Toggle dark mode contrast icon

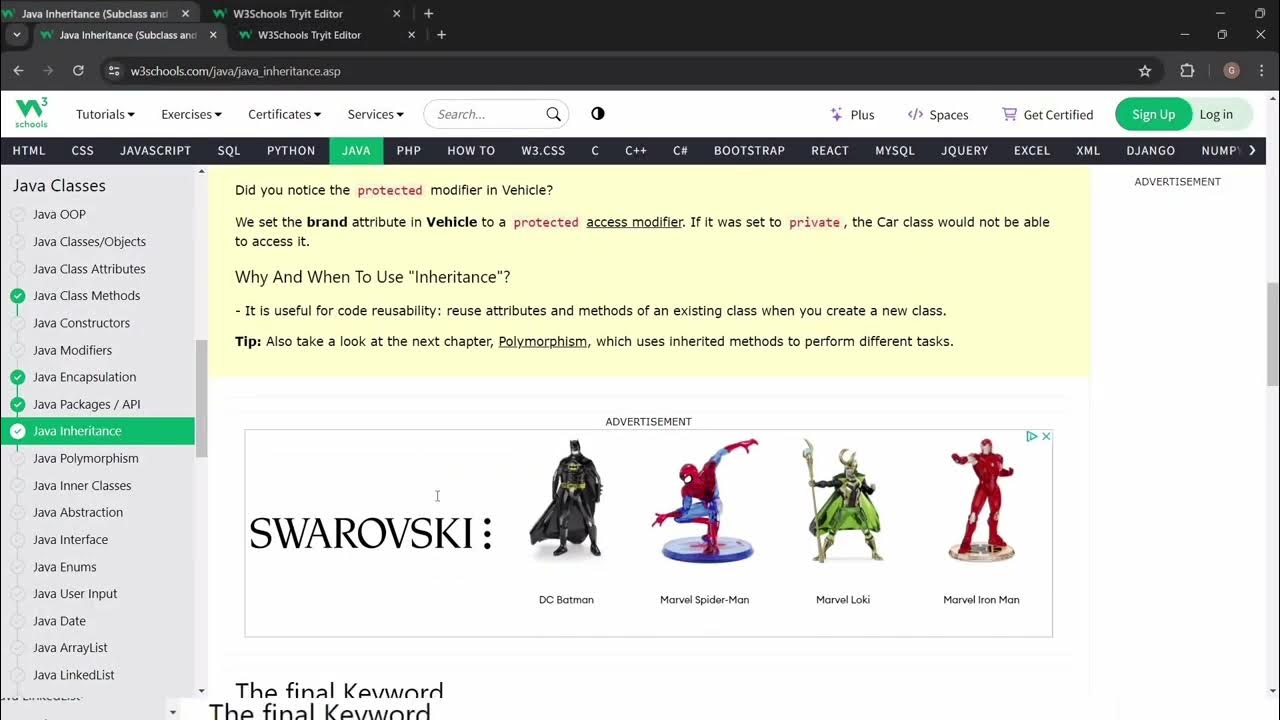[598, 113]
